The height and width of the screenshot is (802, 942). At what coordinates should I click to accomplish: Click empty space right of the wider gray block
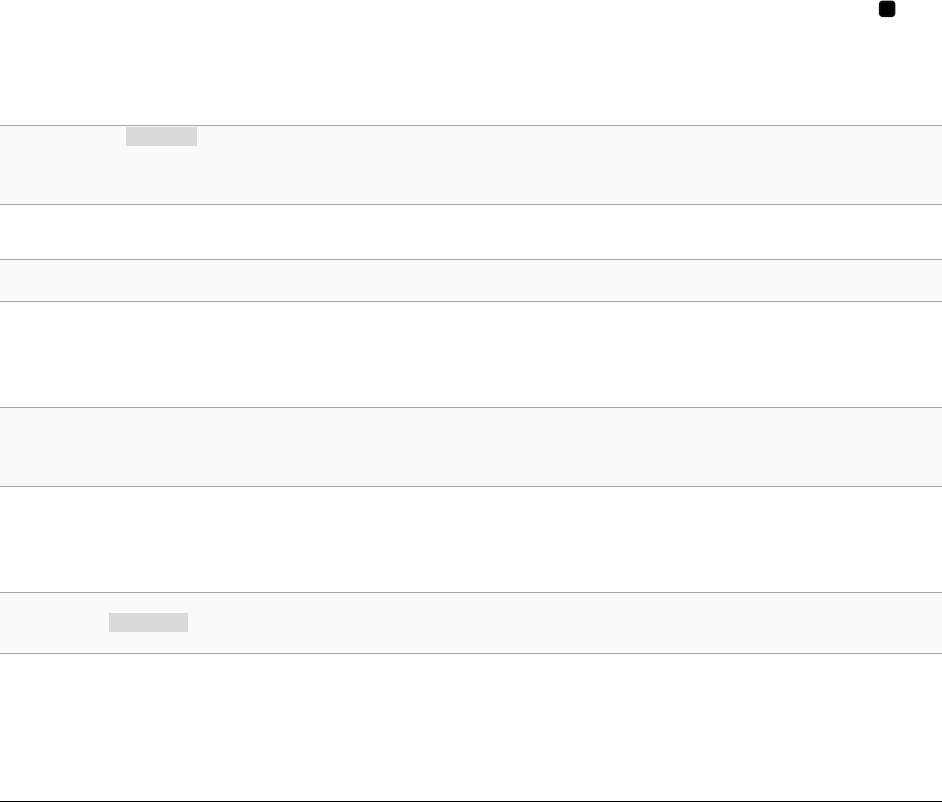click(565, 622)
